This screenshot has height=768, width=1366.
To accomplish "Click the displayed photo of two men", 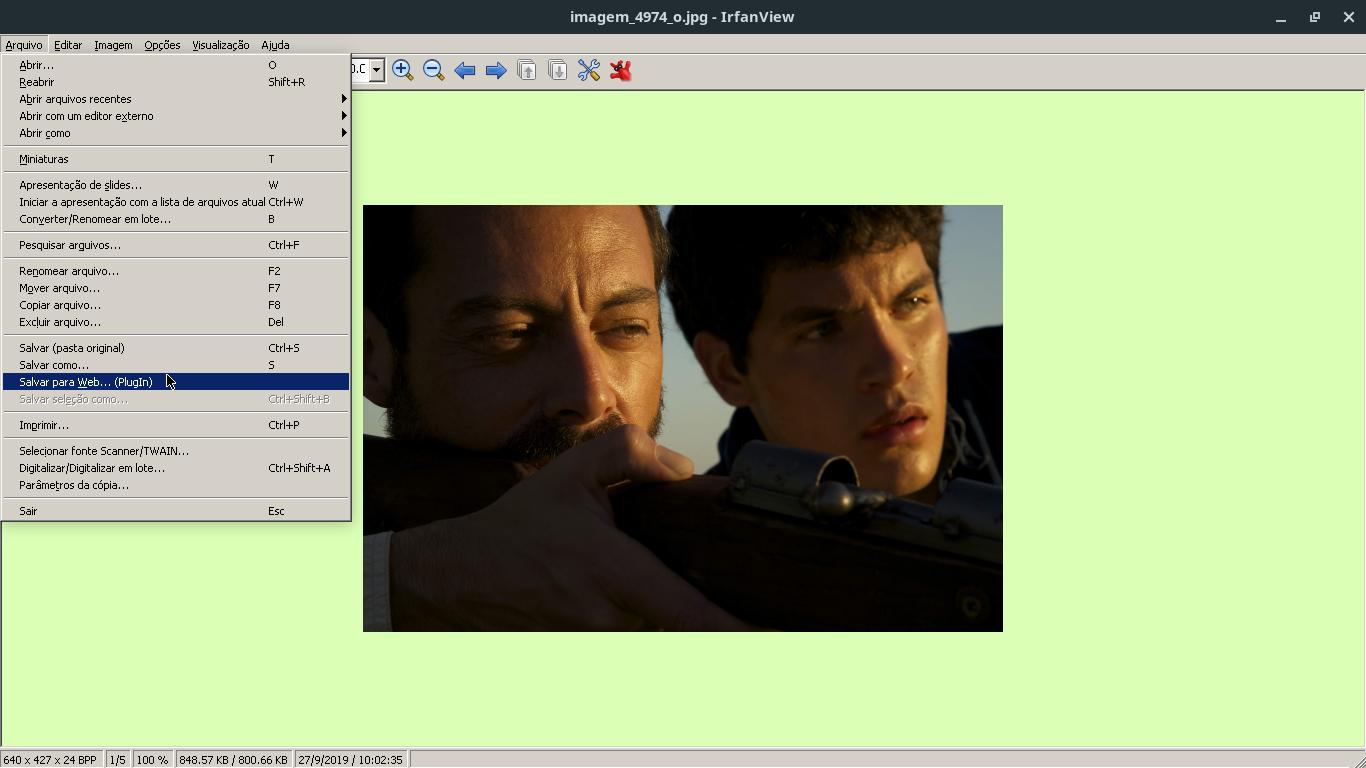I will [683, 418].
